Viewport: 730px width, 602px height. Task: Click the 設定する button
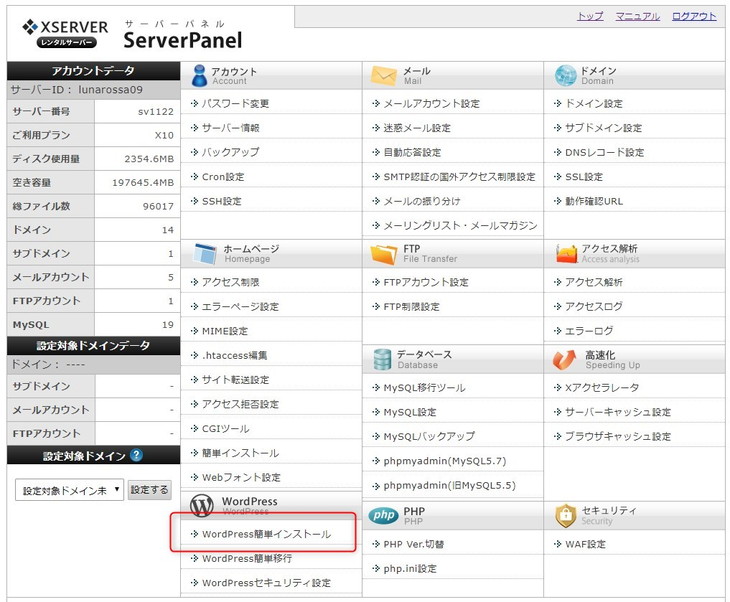149,490
